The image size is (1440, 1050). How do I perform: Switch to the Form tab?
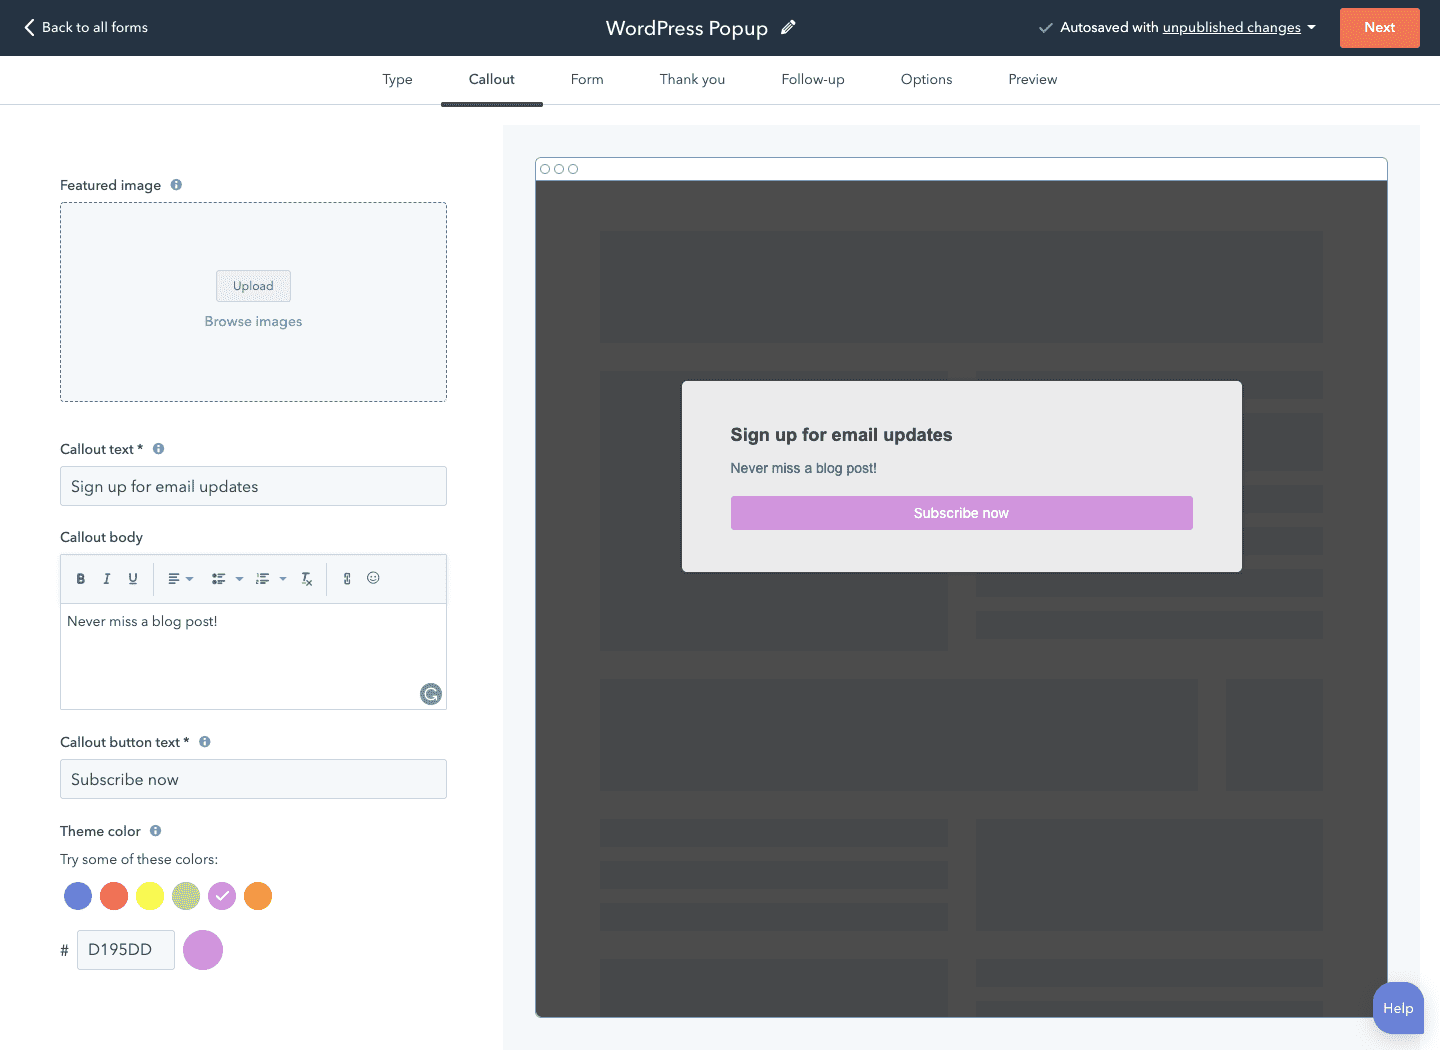pos(587,80)
